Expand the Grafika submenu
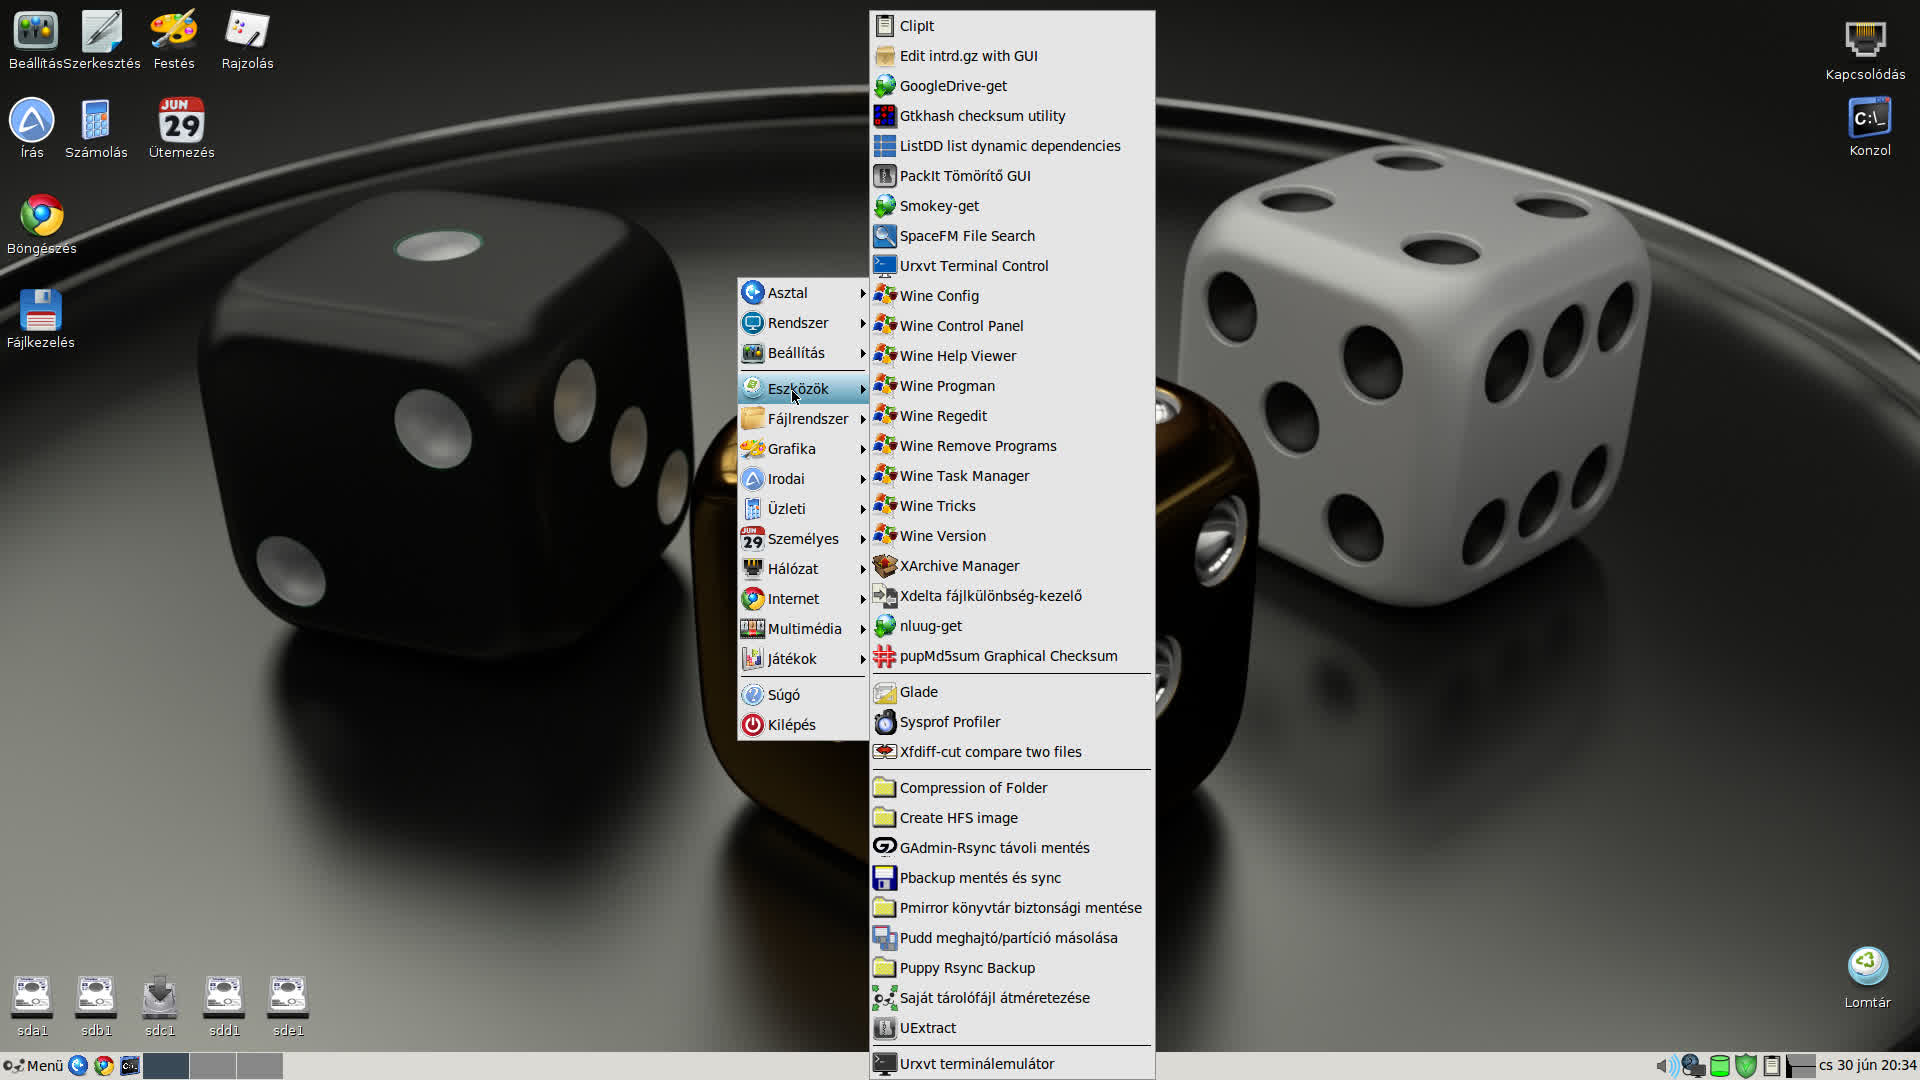The image size is (1920, 1080). click(x=803, y=449)
